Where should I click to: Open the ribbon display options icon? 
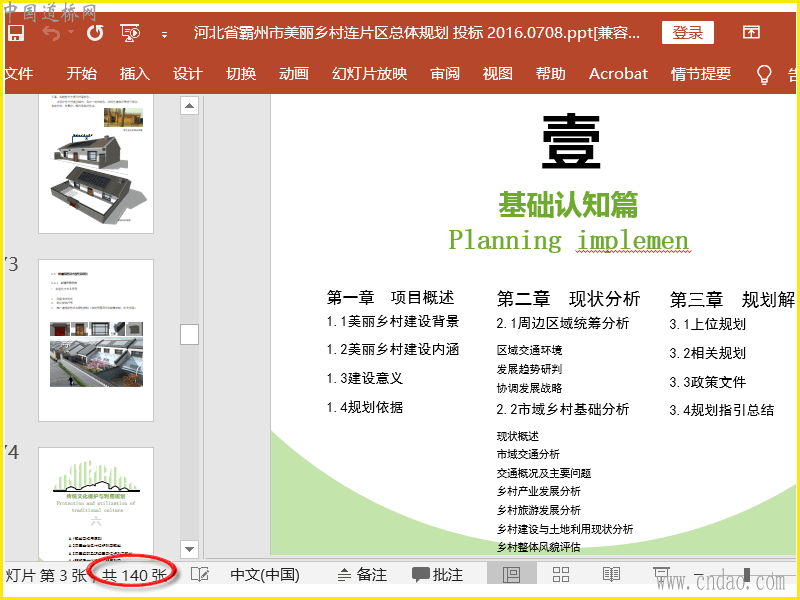751,33
